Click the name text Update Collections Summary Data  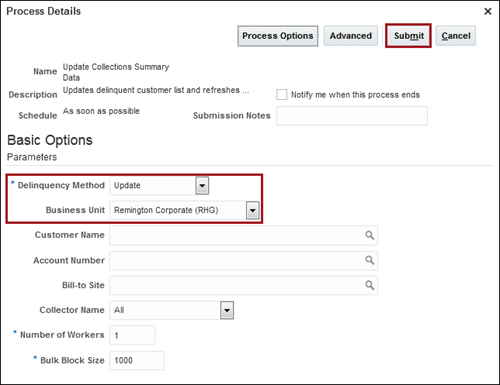coord(116,72)
